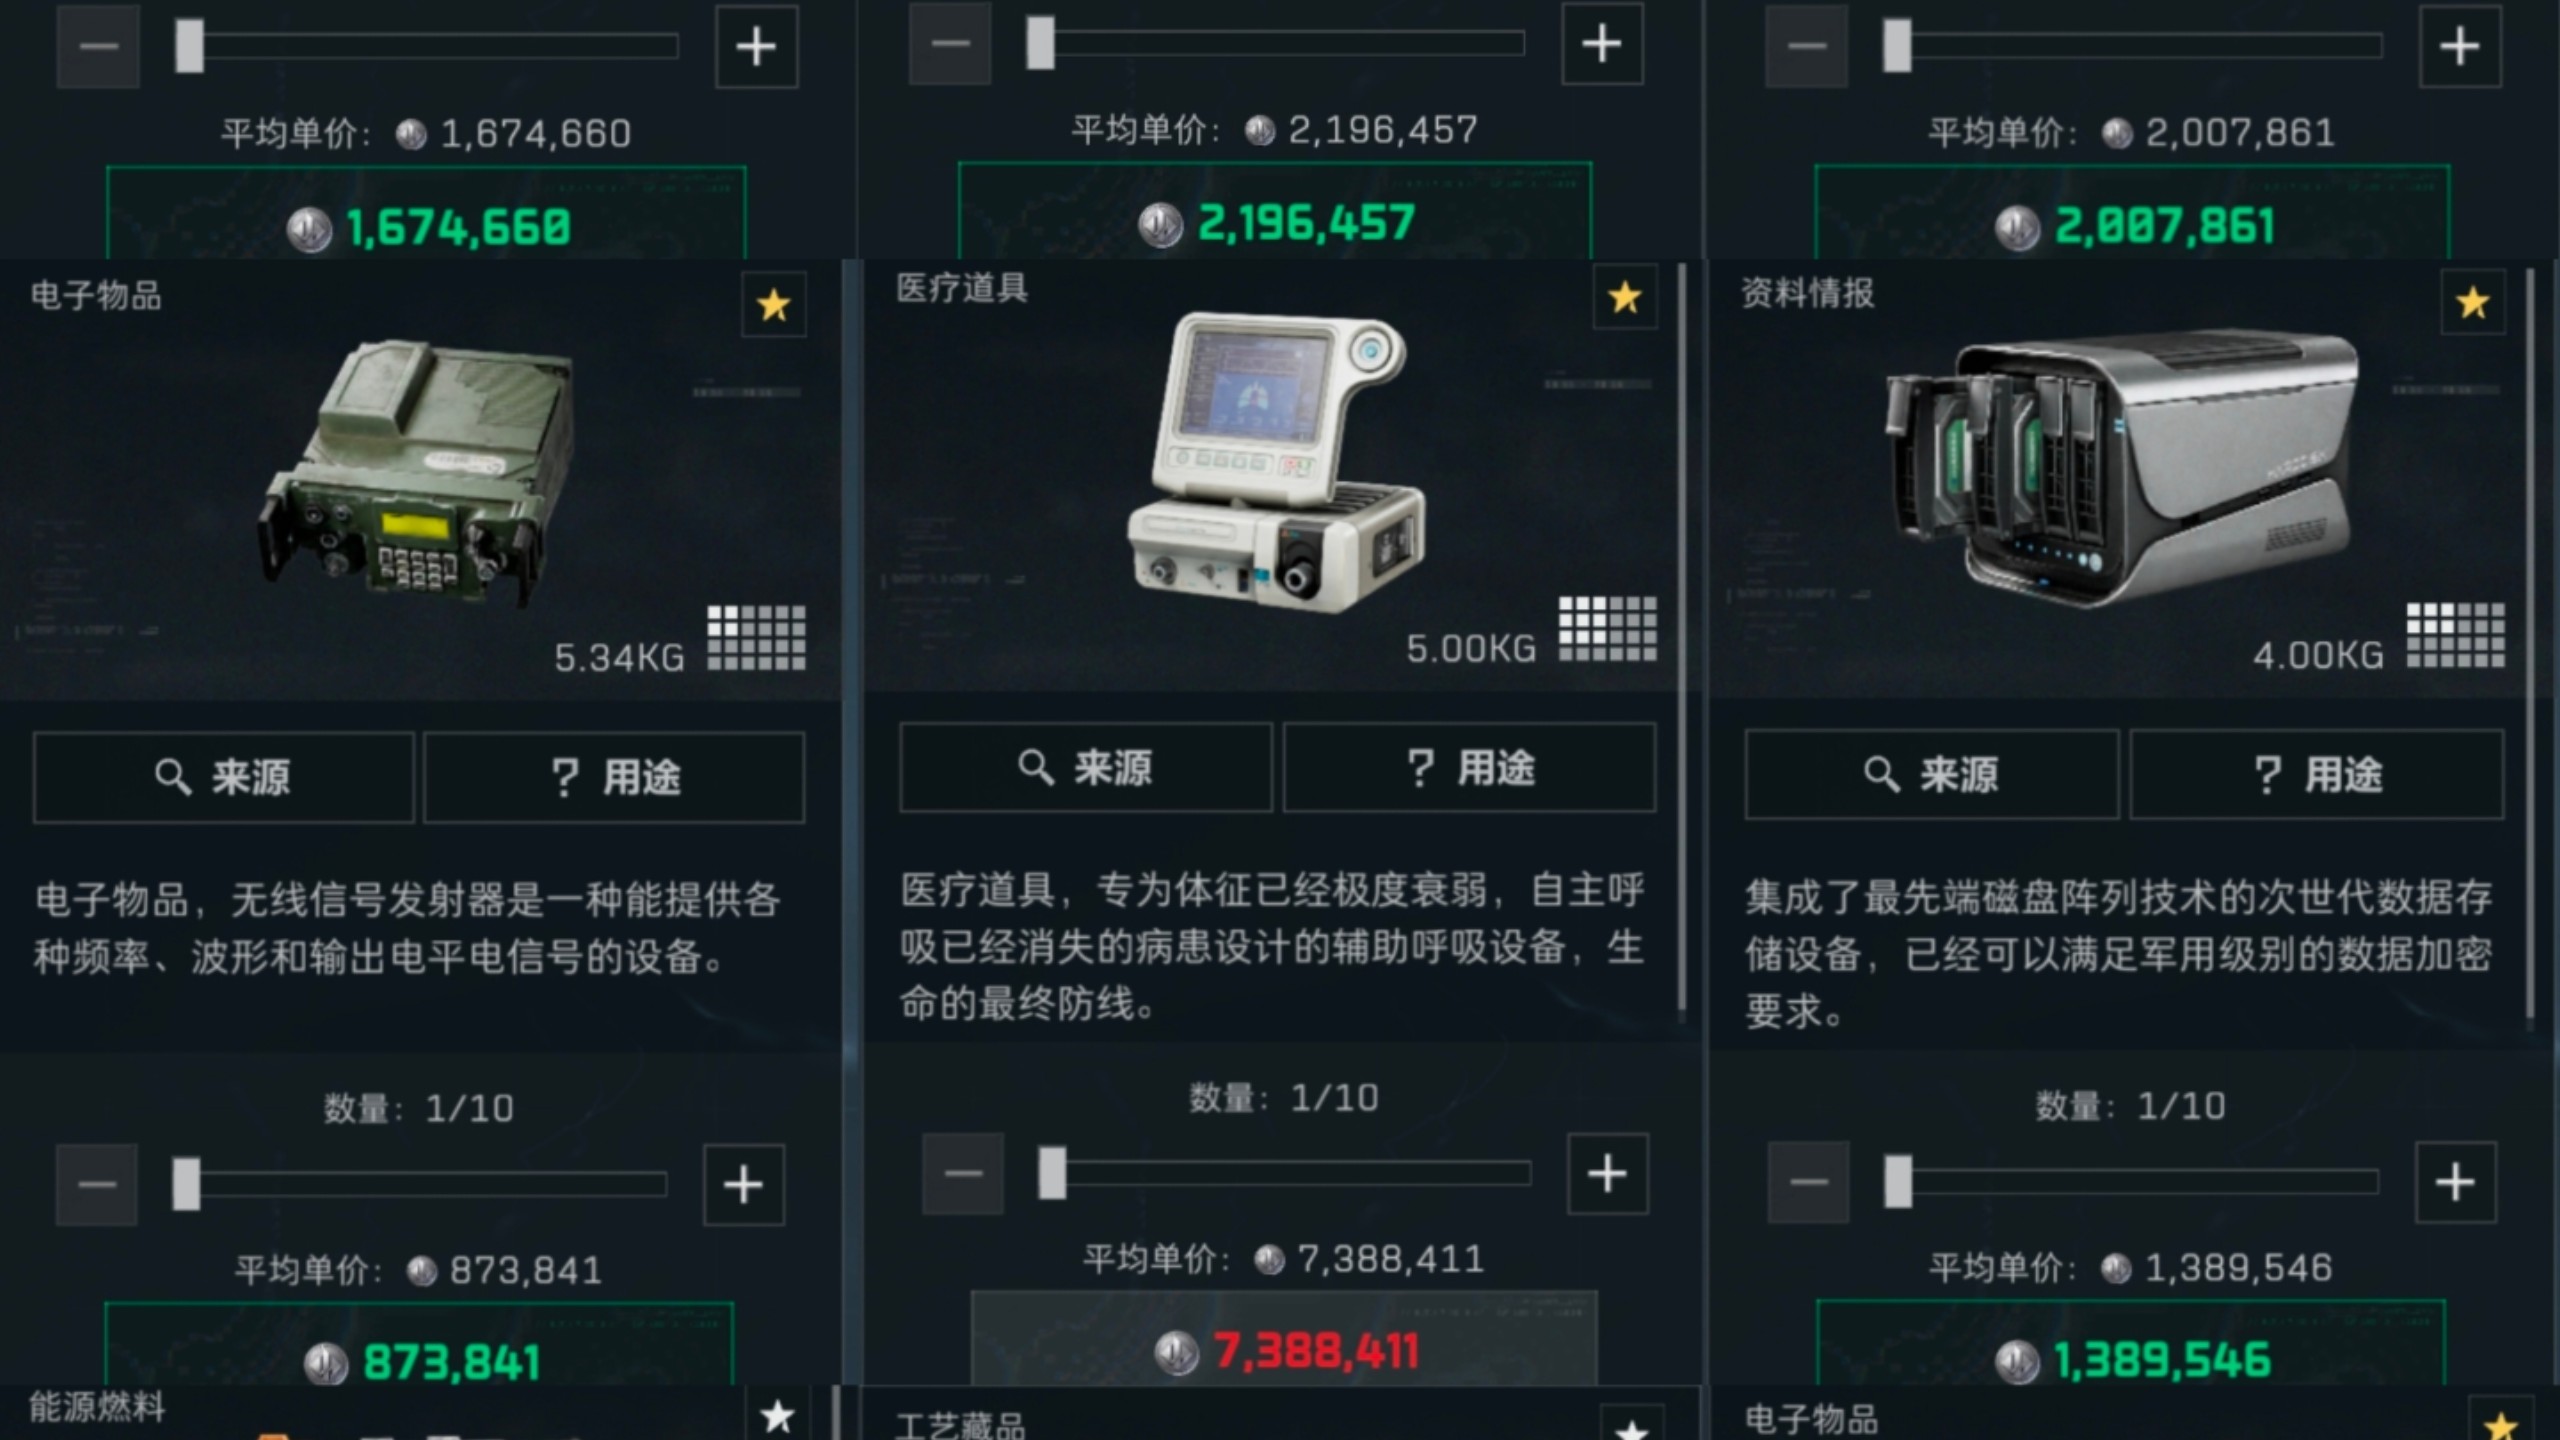Click the grid size icon beside 5.34KG
Viewport: 2560px width, 1440px height.
(757, 637)
